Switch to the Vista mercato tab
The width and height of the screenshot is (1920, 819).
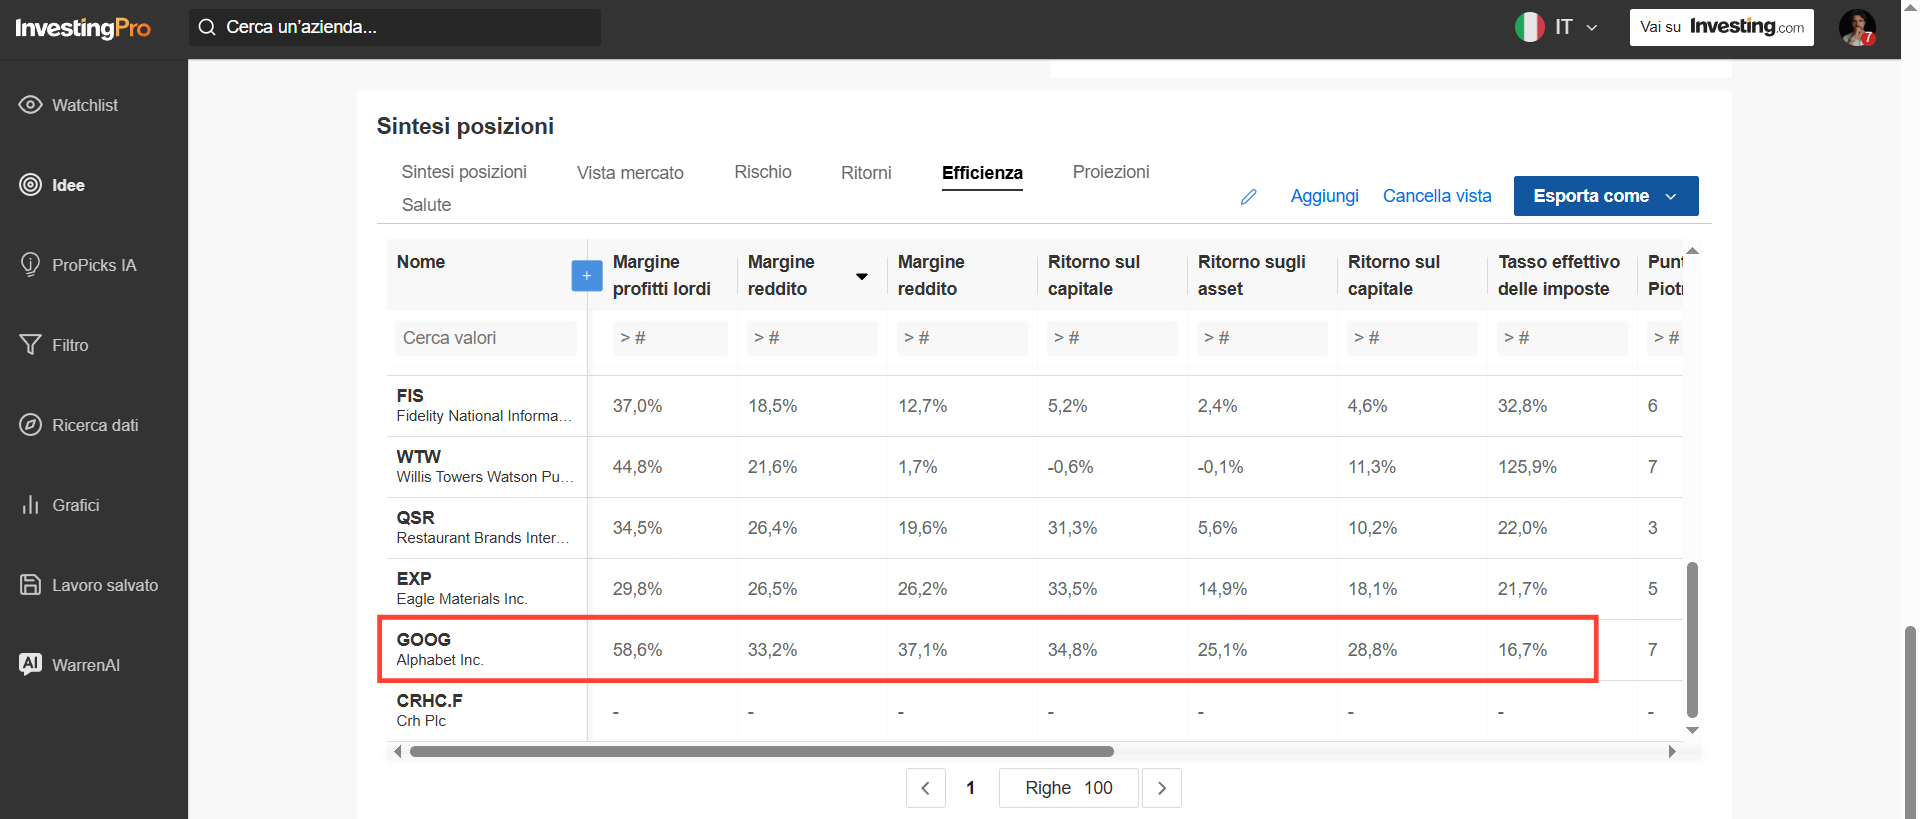click(x=630, y=173)
